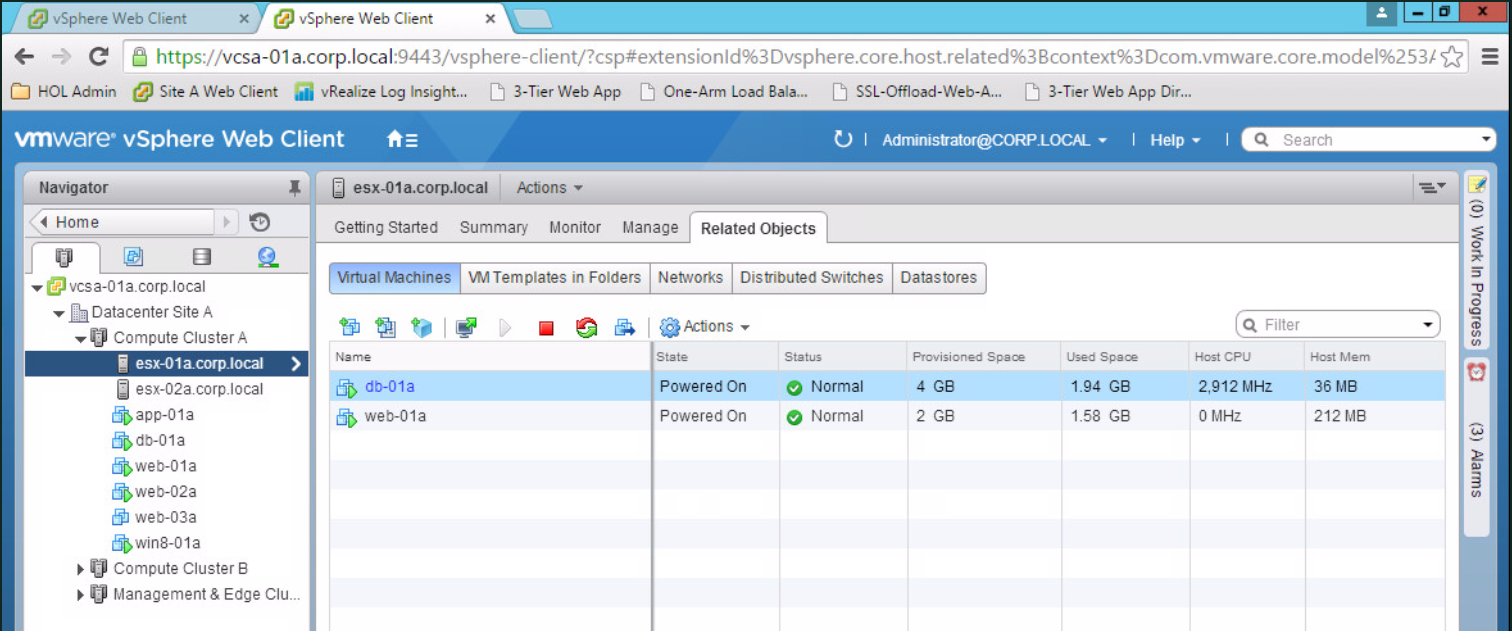Open the navigator history clock icon
The image size is (1512, 631).
point(259,222)
